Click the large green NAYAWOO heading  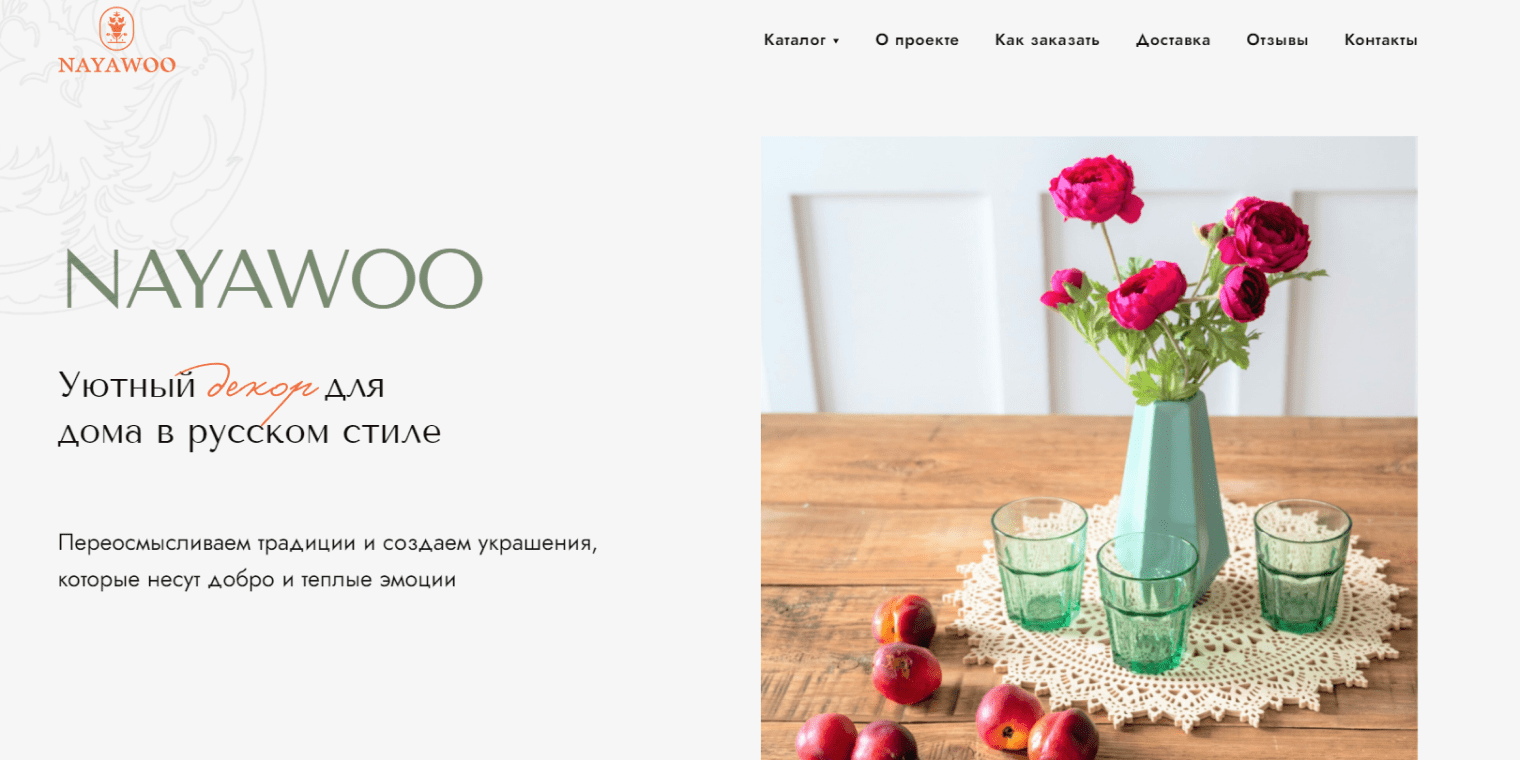(273, 279)
